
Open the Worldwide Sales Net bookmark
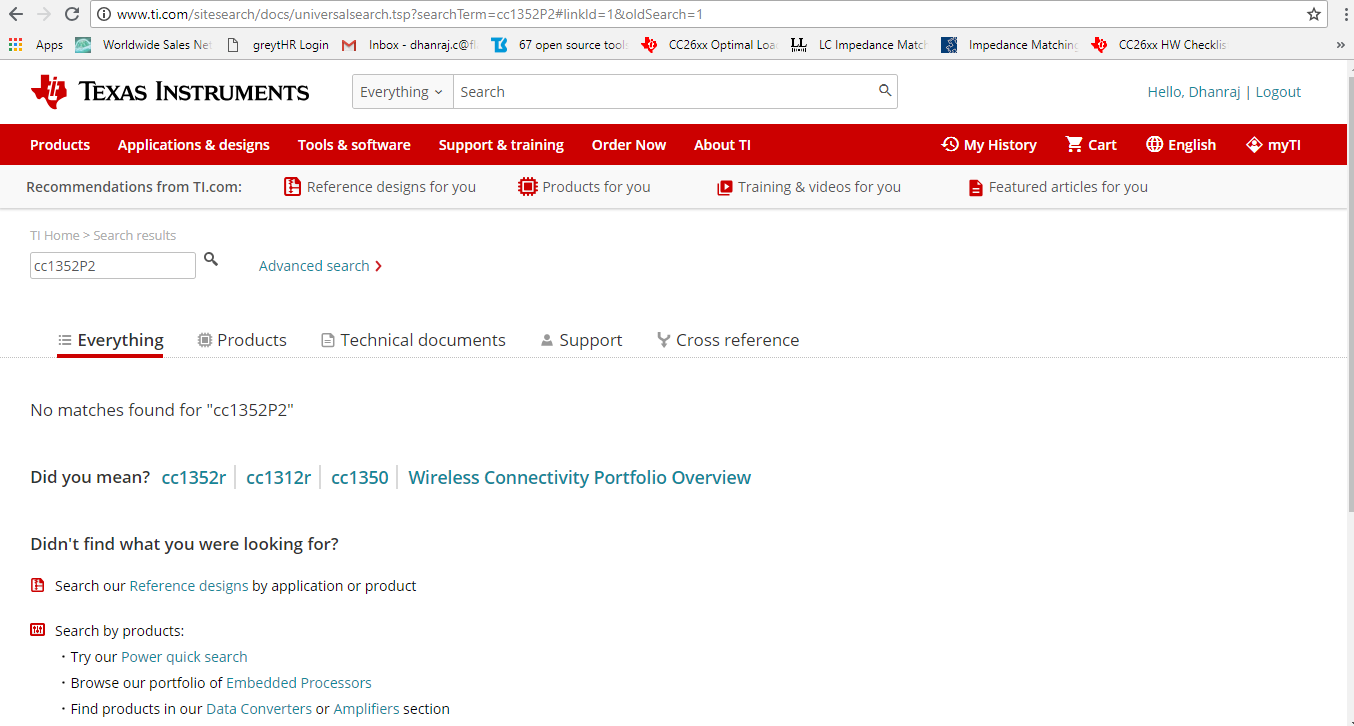143,45
